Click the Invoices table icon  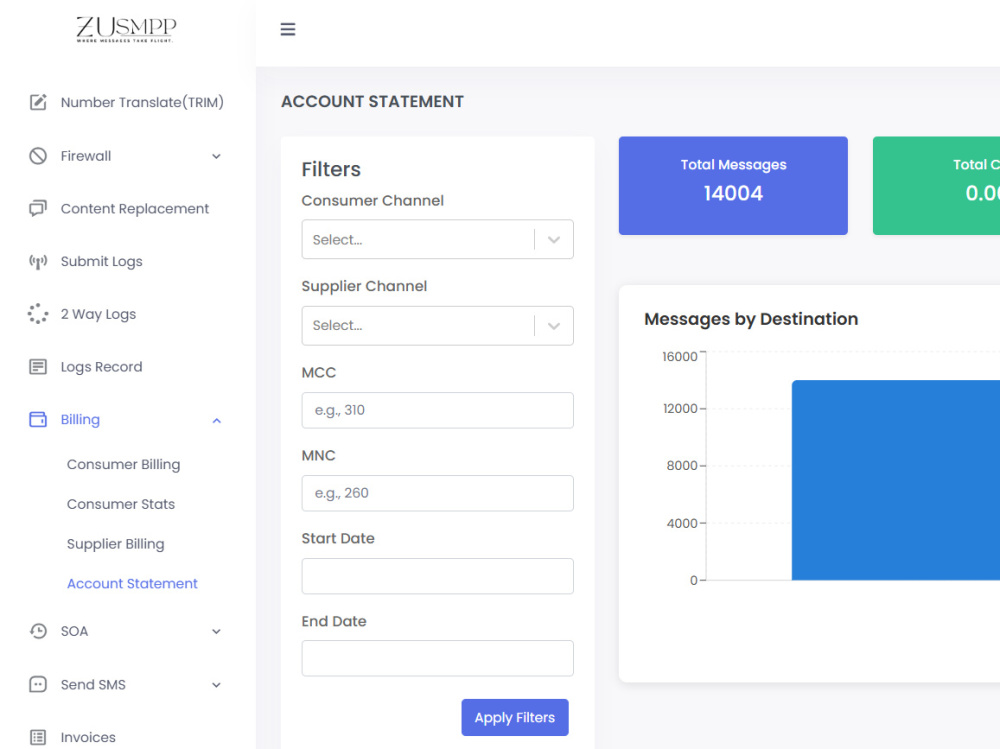38,737
